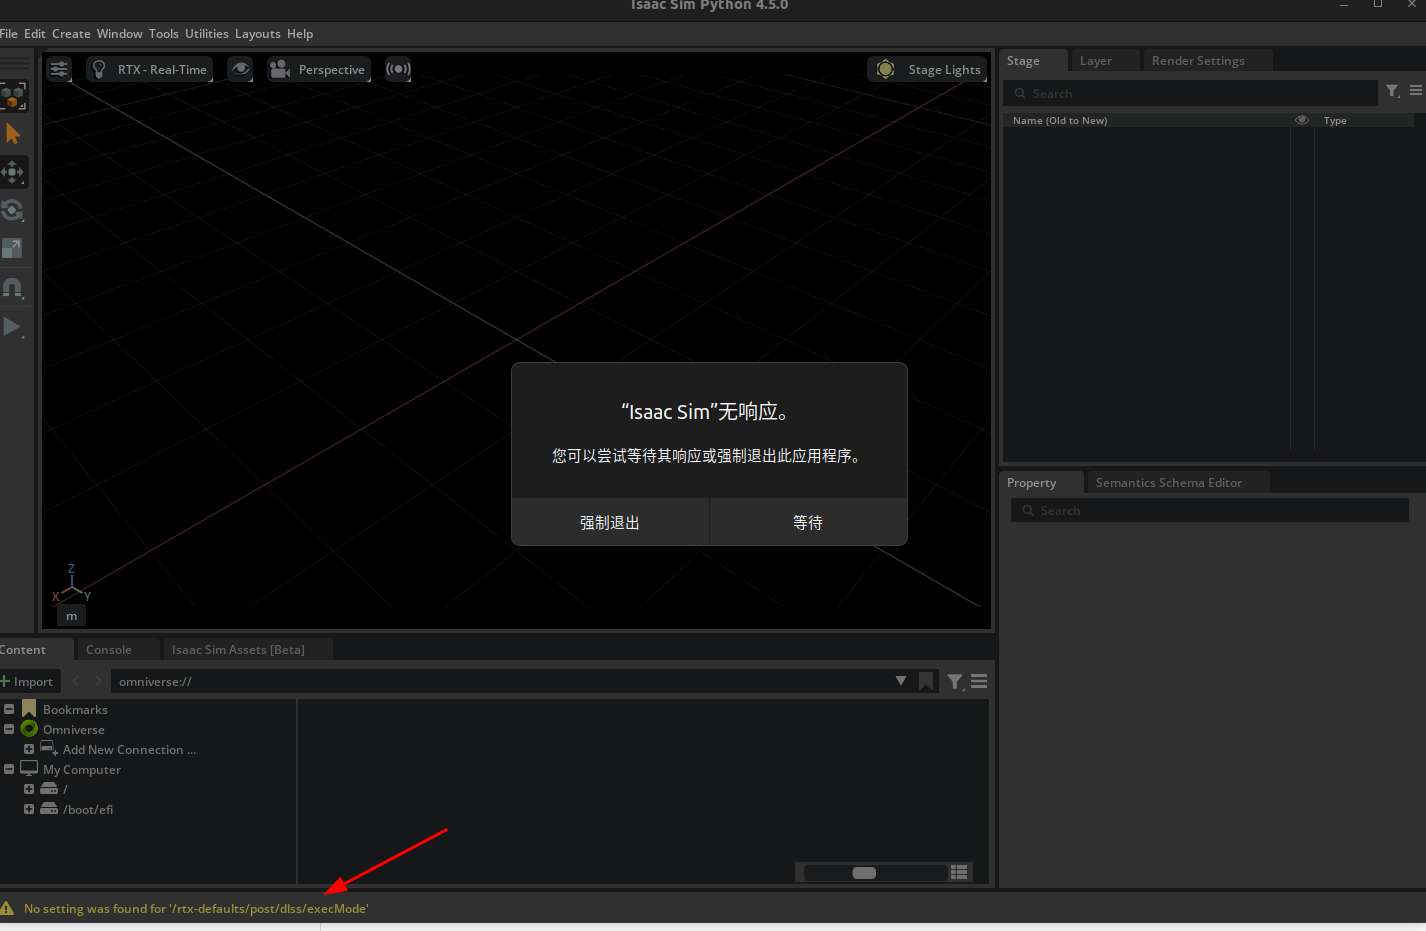
Task: Expand the root / drive node
Action: click(x=29, y=789)
